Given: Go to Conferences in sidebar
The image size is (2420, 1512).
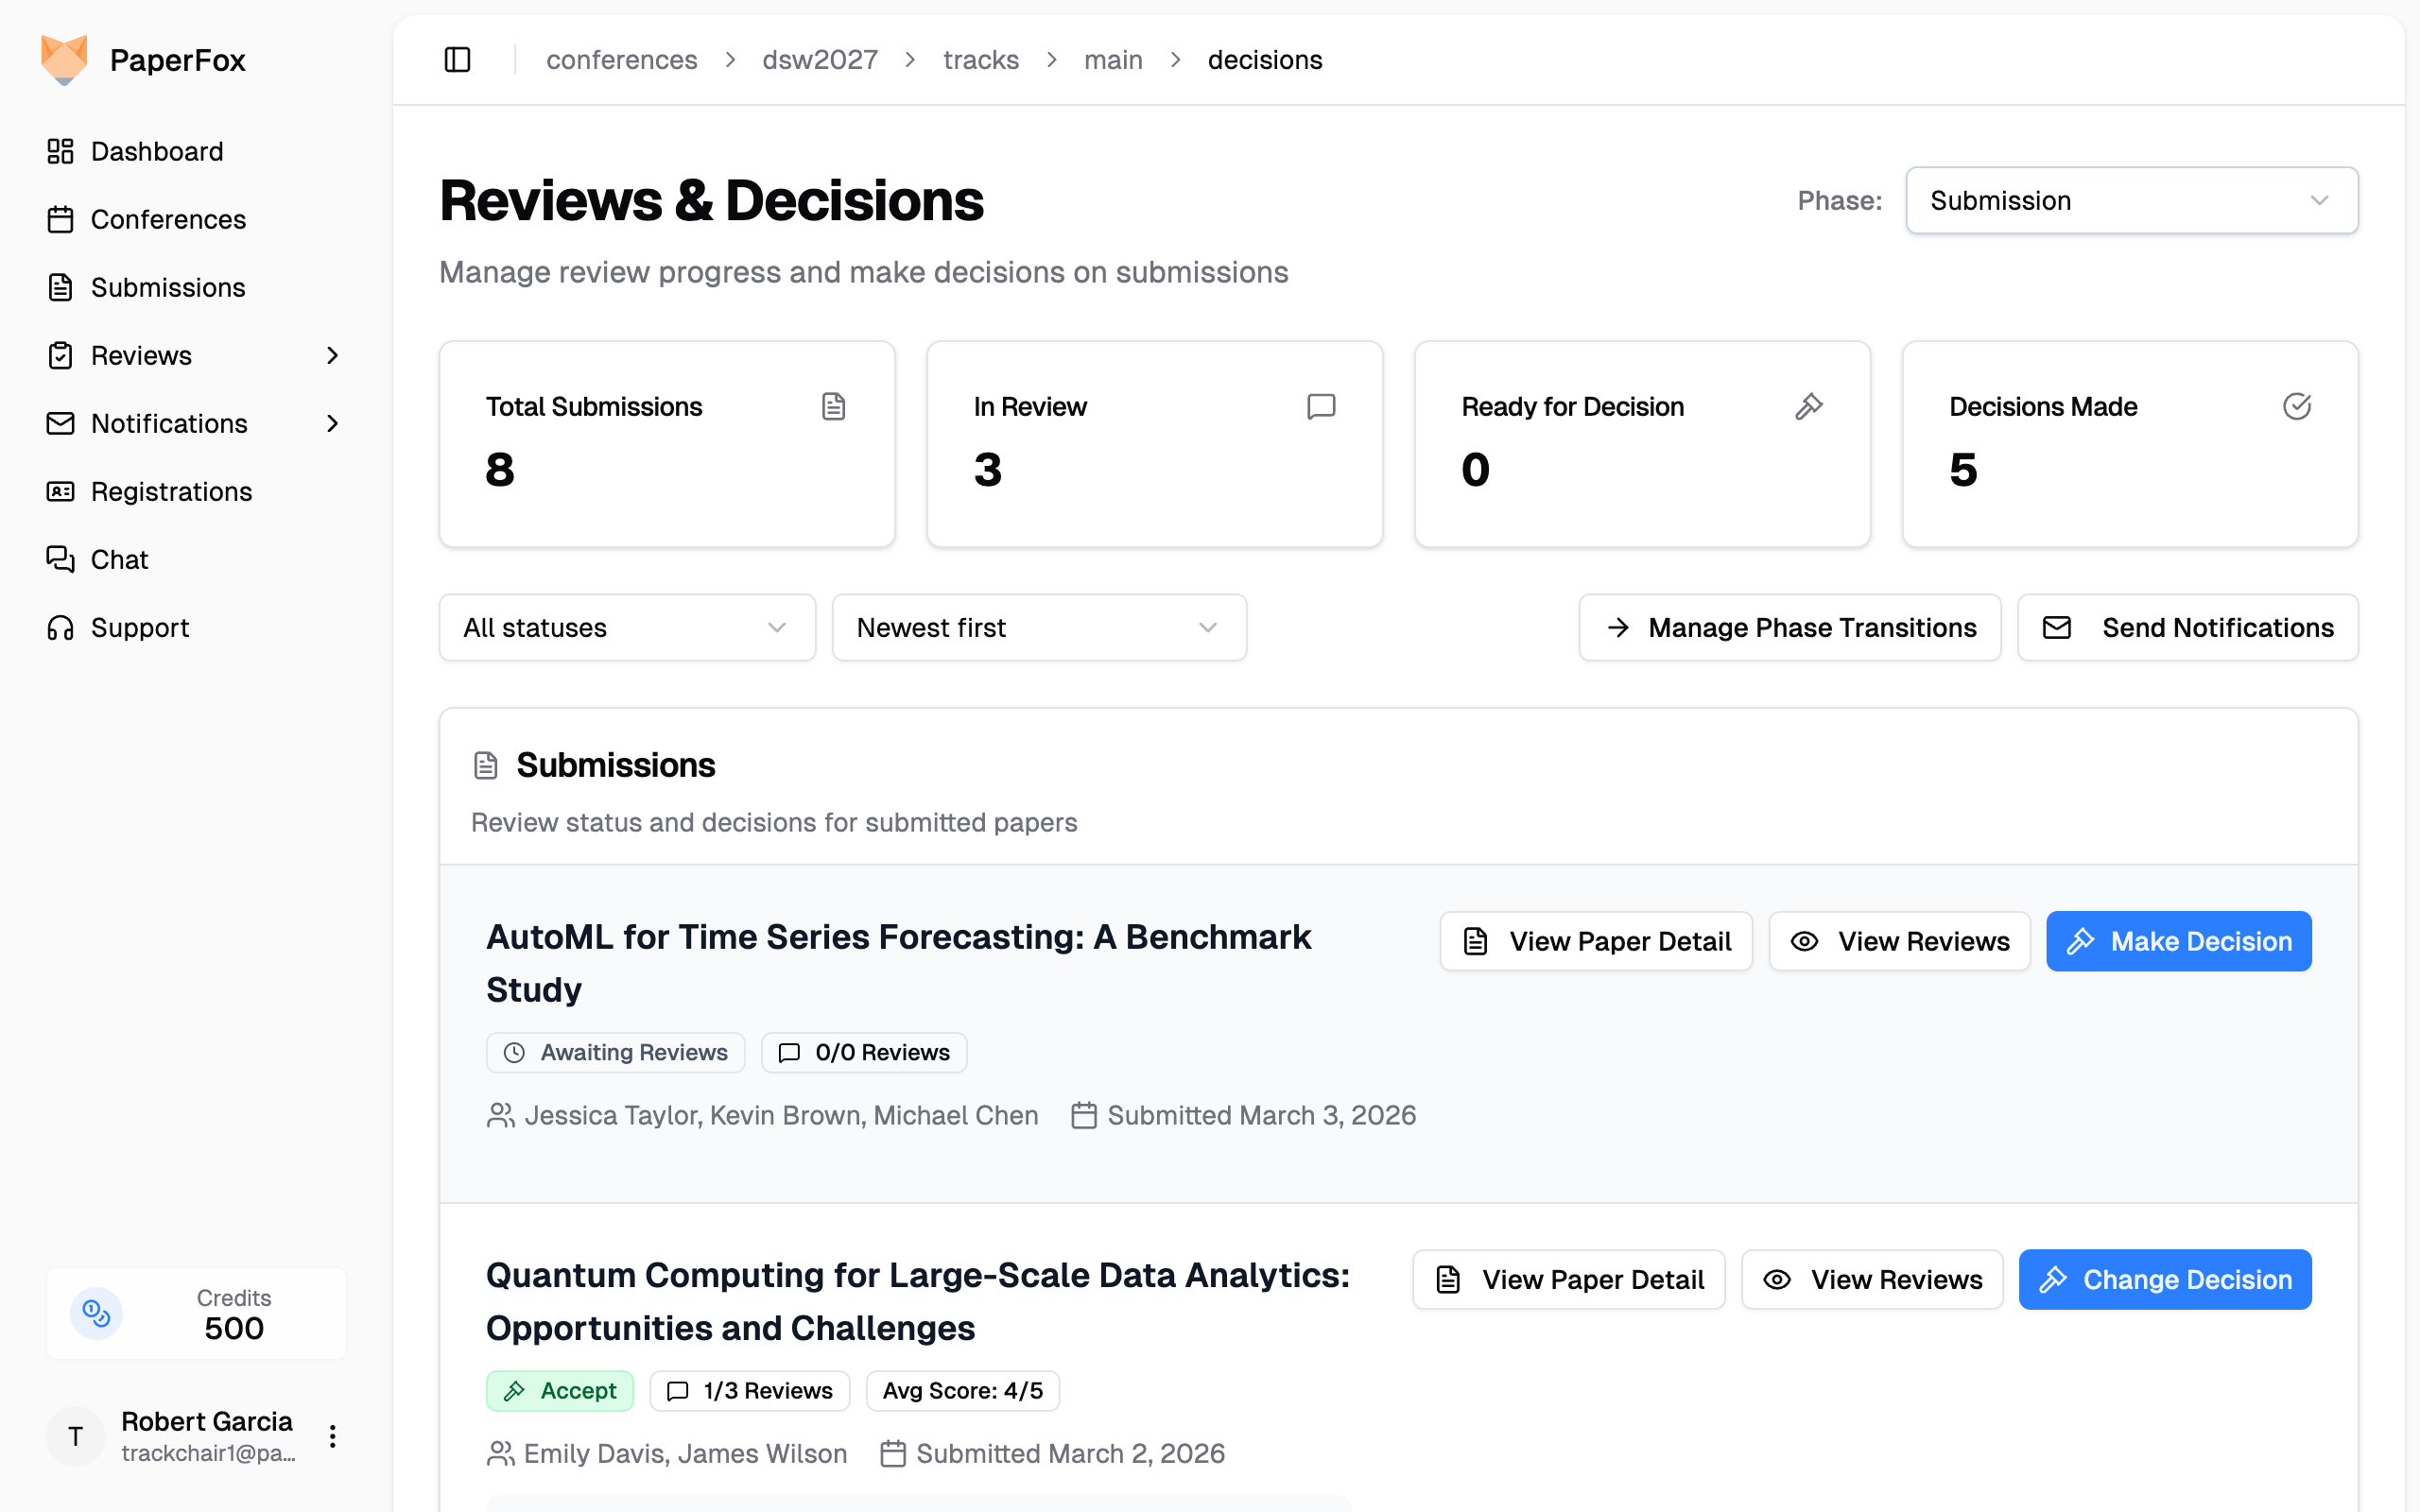Looking at the screenshot, I should tap(167, 219).
